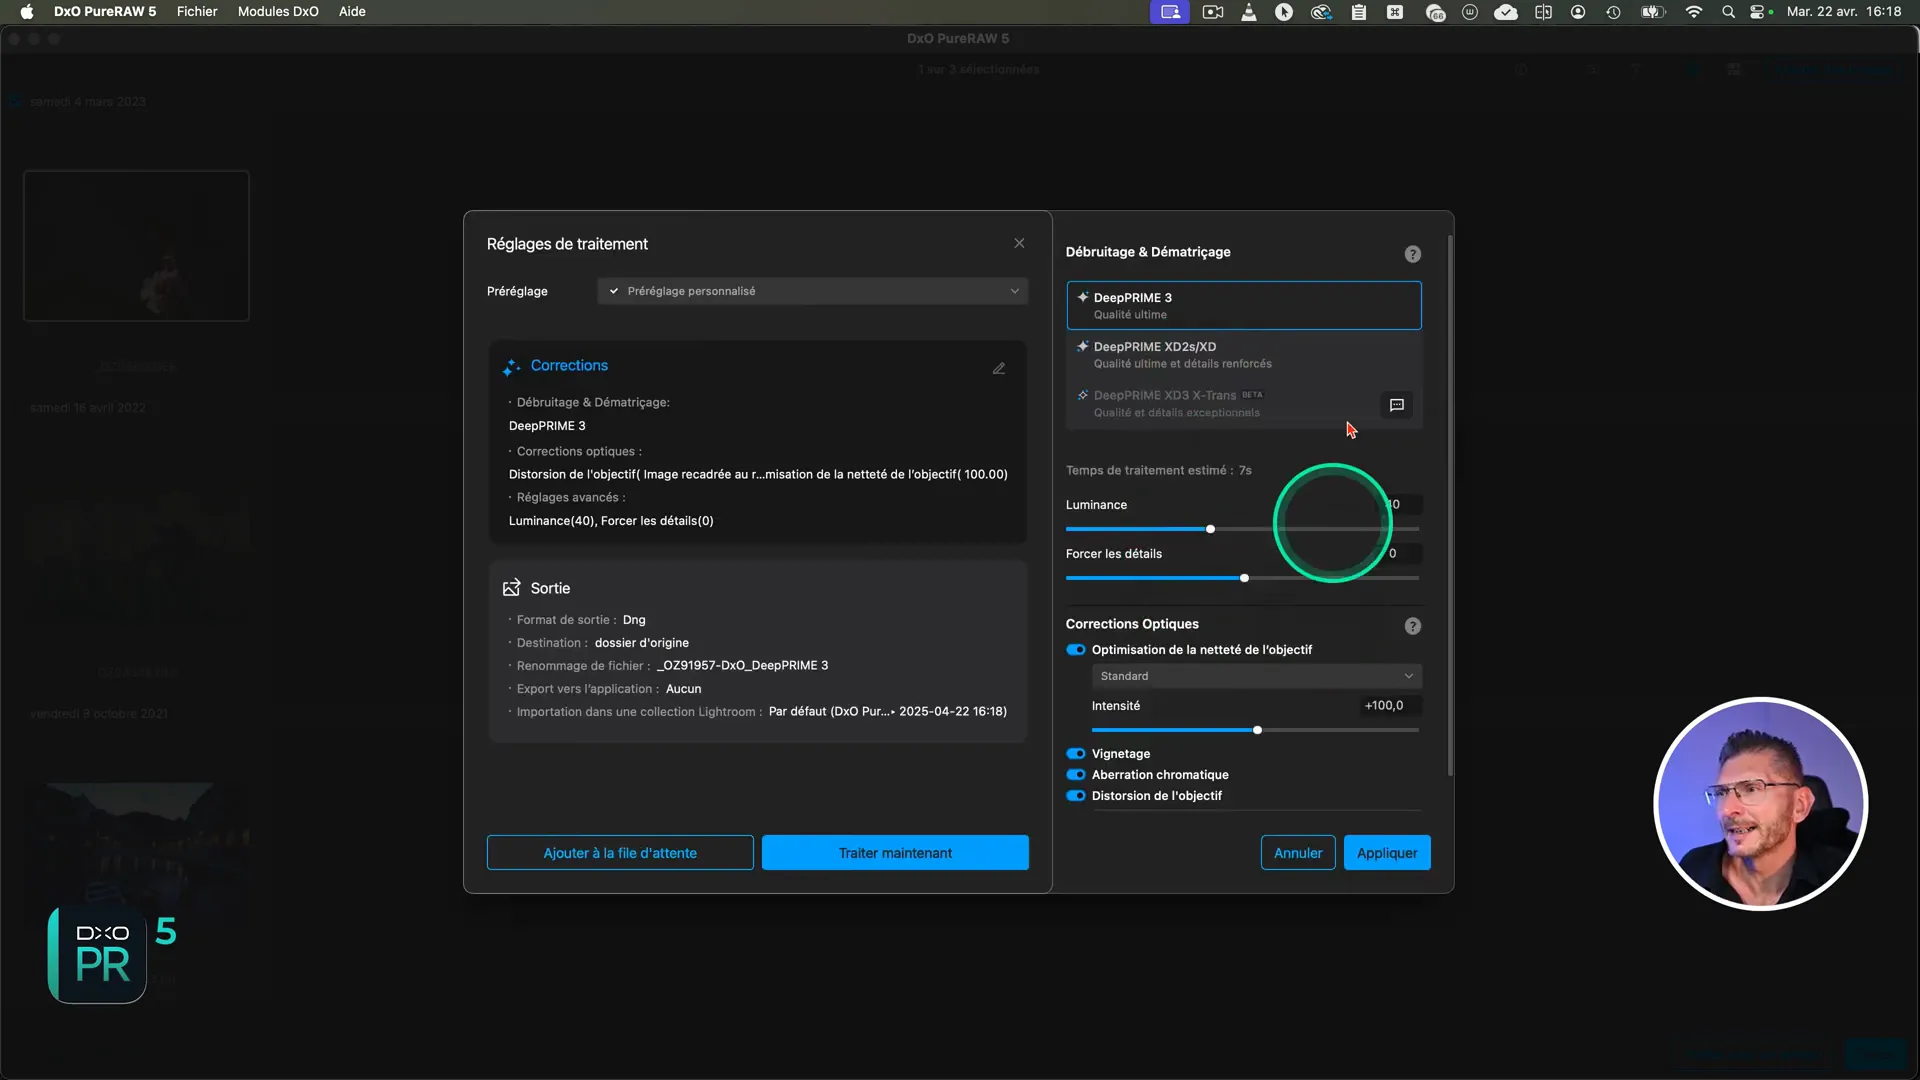This screenshot has width=1920, height=1080.
Task: Open help for Débruitage & Dématriçage
Action: tap(1412, 254)
